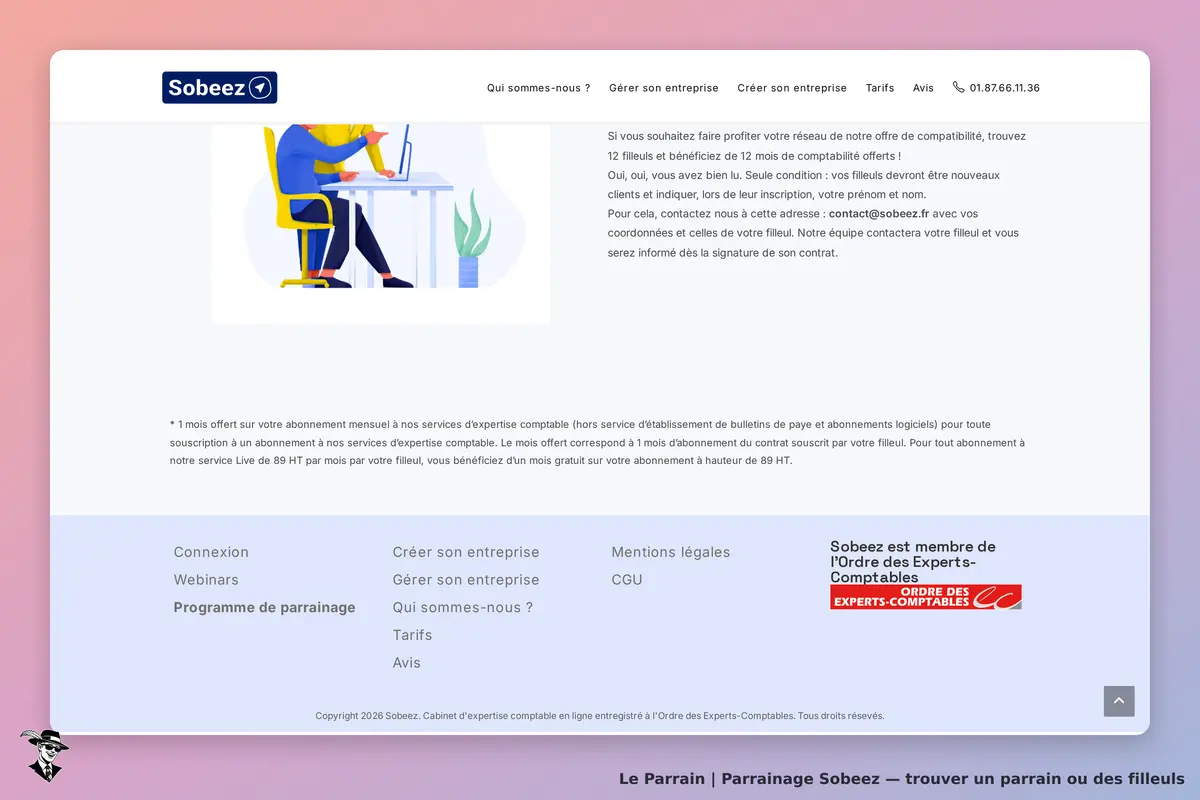
Task: Open the Connexion footer link
Action: coord(211,552)
